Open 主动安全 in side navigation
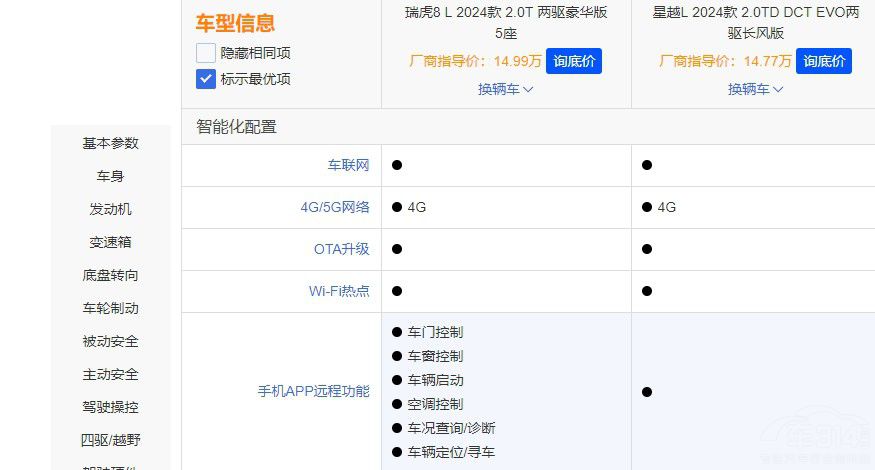This screenshot has height=470, width=875. [110, 374]
